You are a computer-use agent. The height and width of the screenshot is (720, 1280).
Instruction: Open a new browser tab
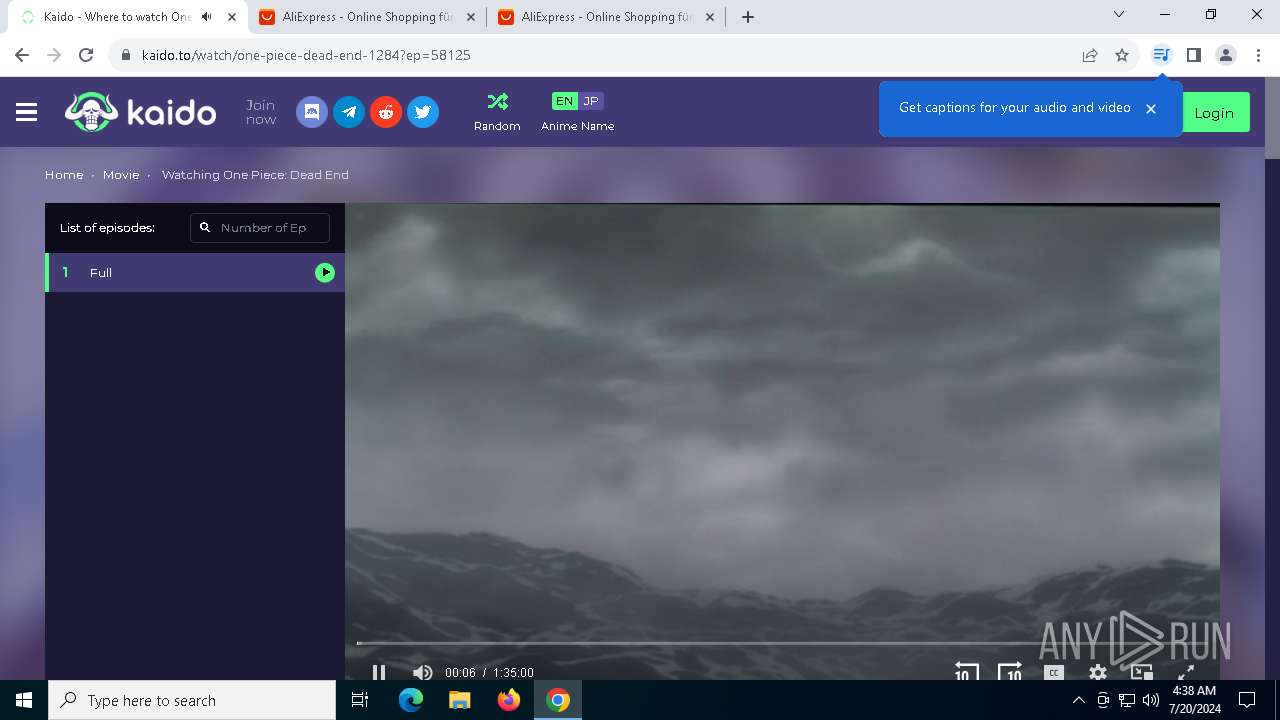[748, 17]
